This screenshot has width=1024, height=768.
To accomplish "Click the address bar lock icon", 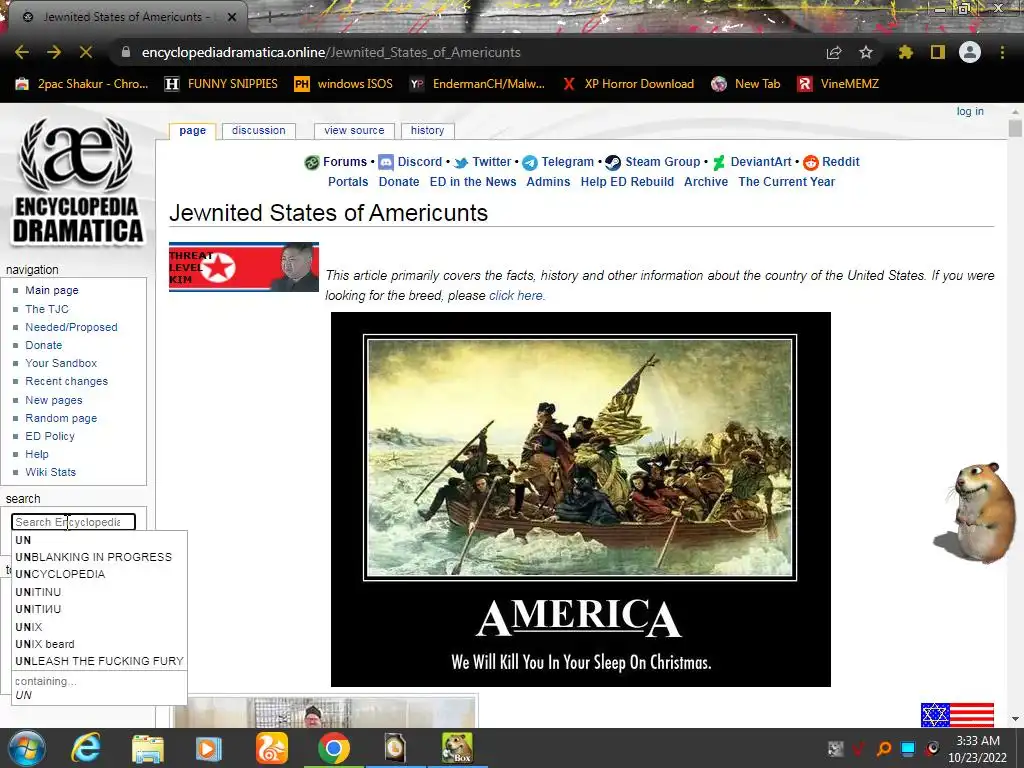I will pyautogui.click(x=126, y=52).
